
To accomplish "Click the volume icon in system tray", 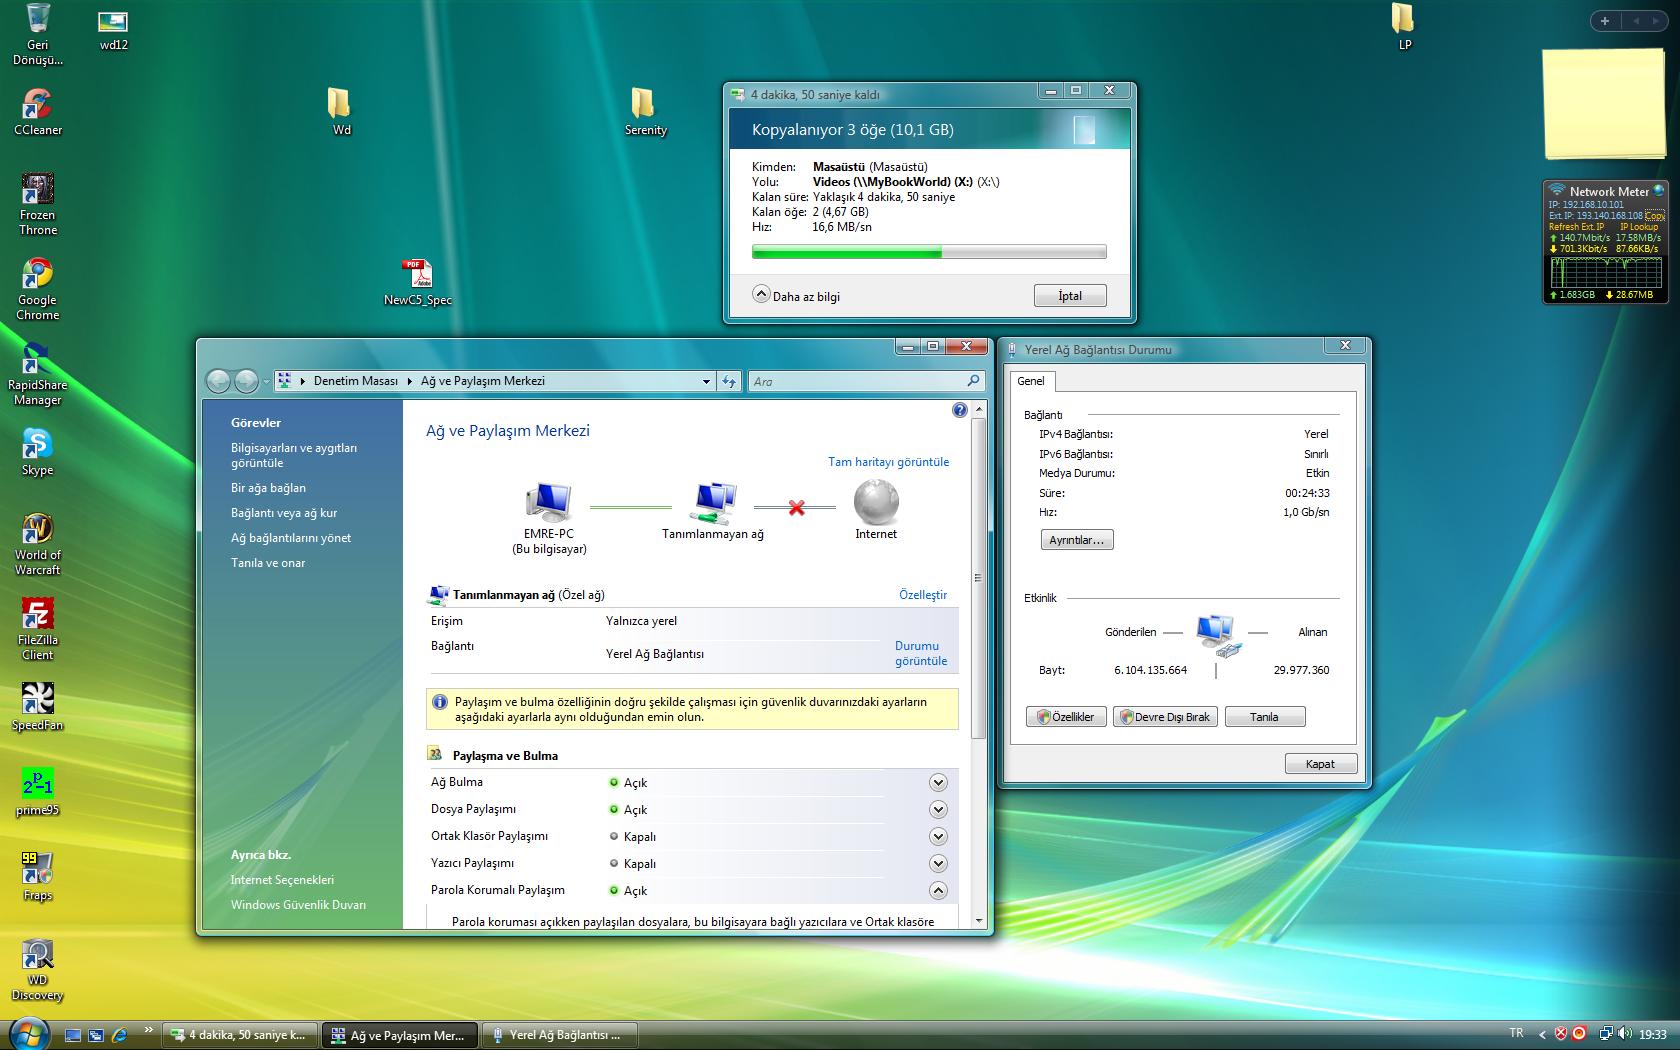I will (x=1625, y=1034).
